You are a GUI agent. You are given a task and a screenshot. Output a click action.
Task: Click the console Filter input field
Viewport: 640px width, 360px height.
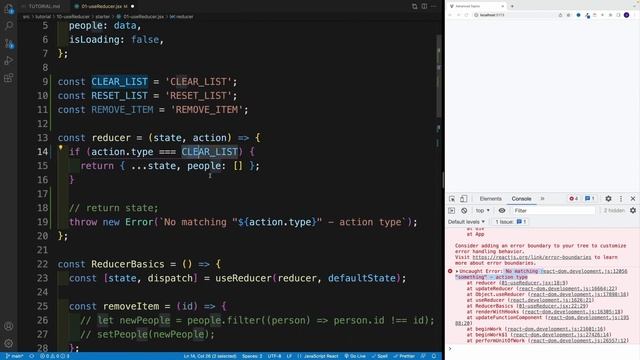553,211
